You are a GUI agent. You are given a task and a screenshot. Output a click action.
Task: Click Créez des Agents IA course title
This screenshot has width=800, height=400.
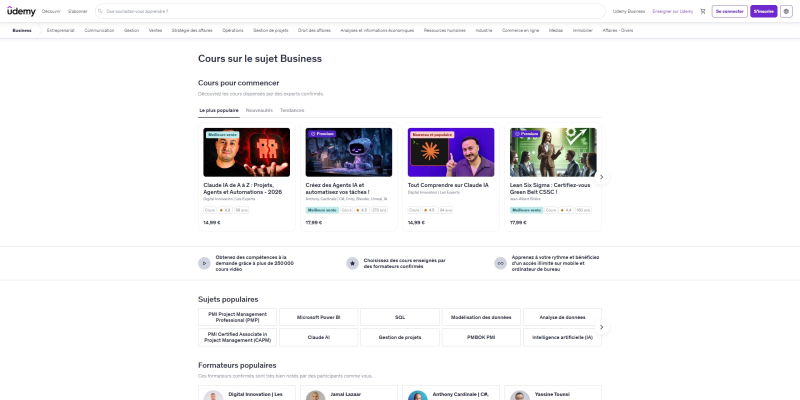tap(337, 188)
